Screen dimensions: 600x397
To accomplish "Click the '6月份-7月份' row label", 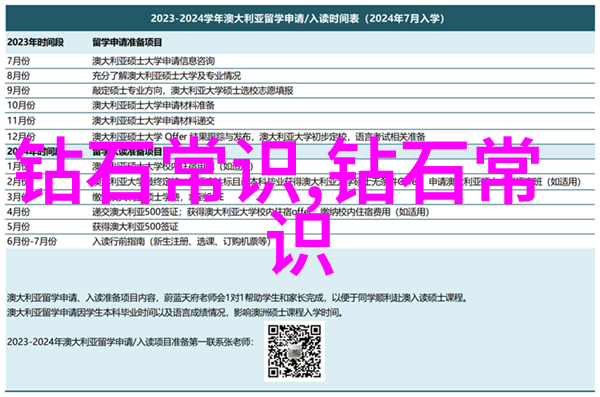I will tap(32, 242).
